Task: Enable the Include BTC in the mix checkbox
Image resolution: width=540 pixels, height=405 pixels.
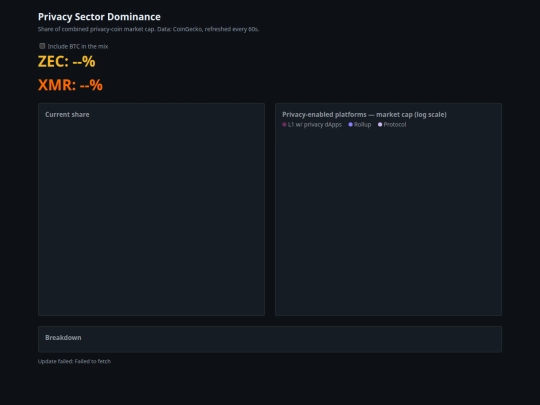Action: click(x=42, y=46)
